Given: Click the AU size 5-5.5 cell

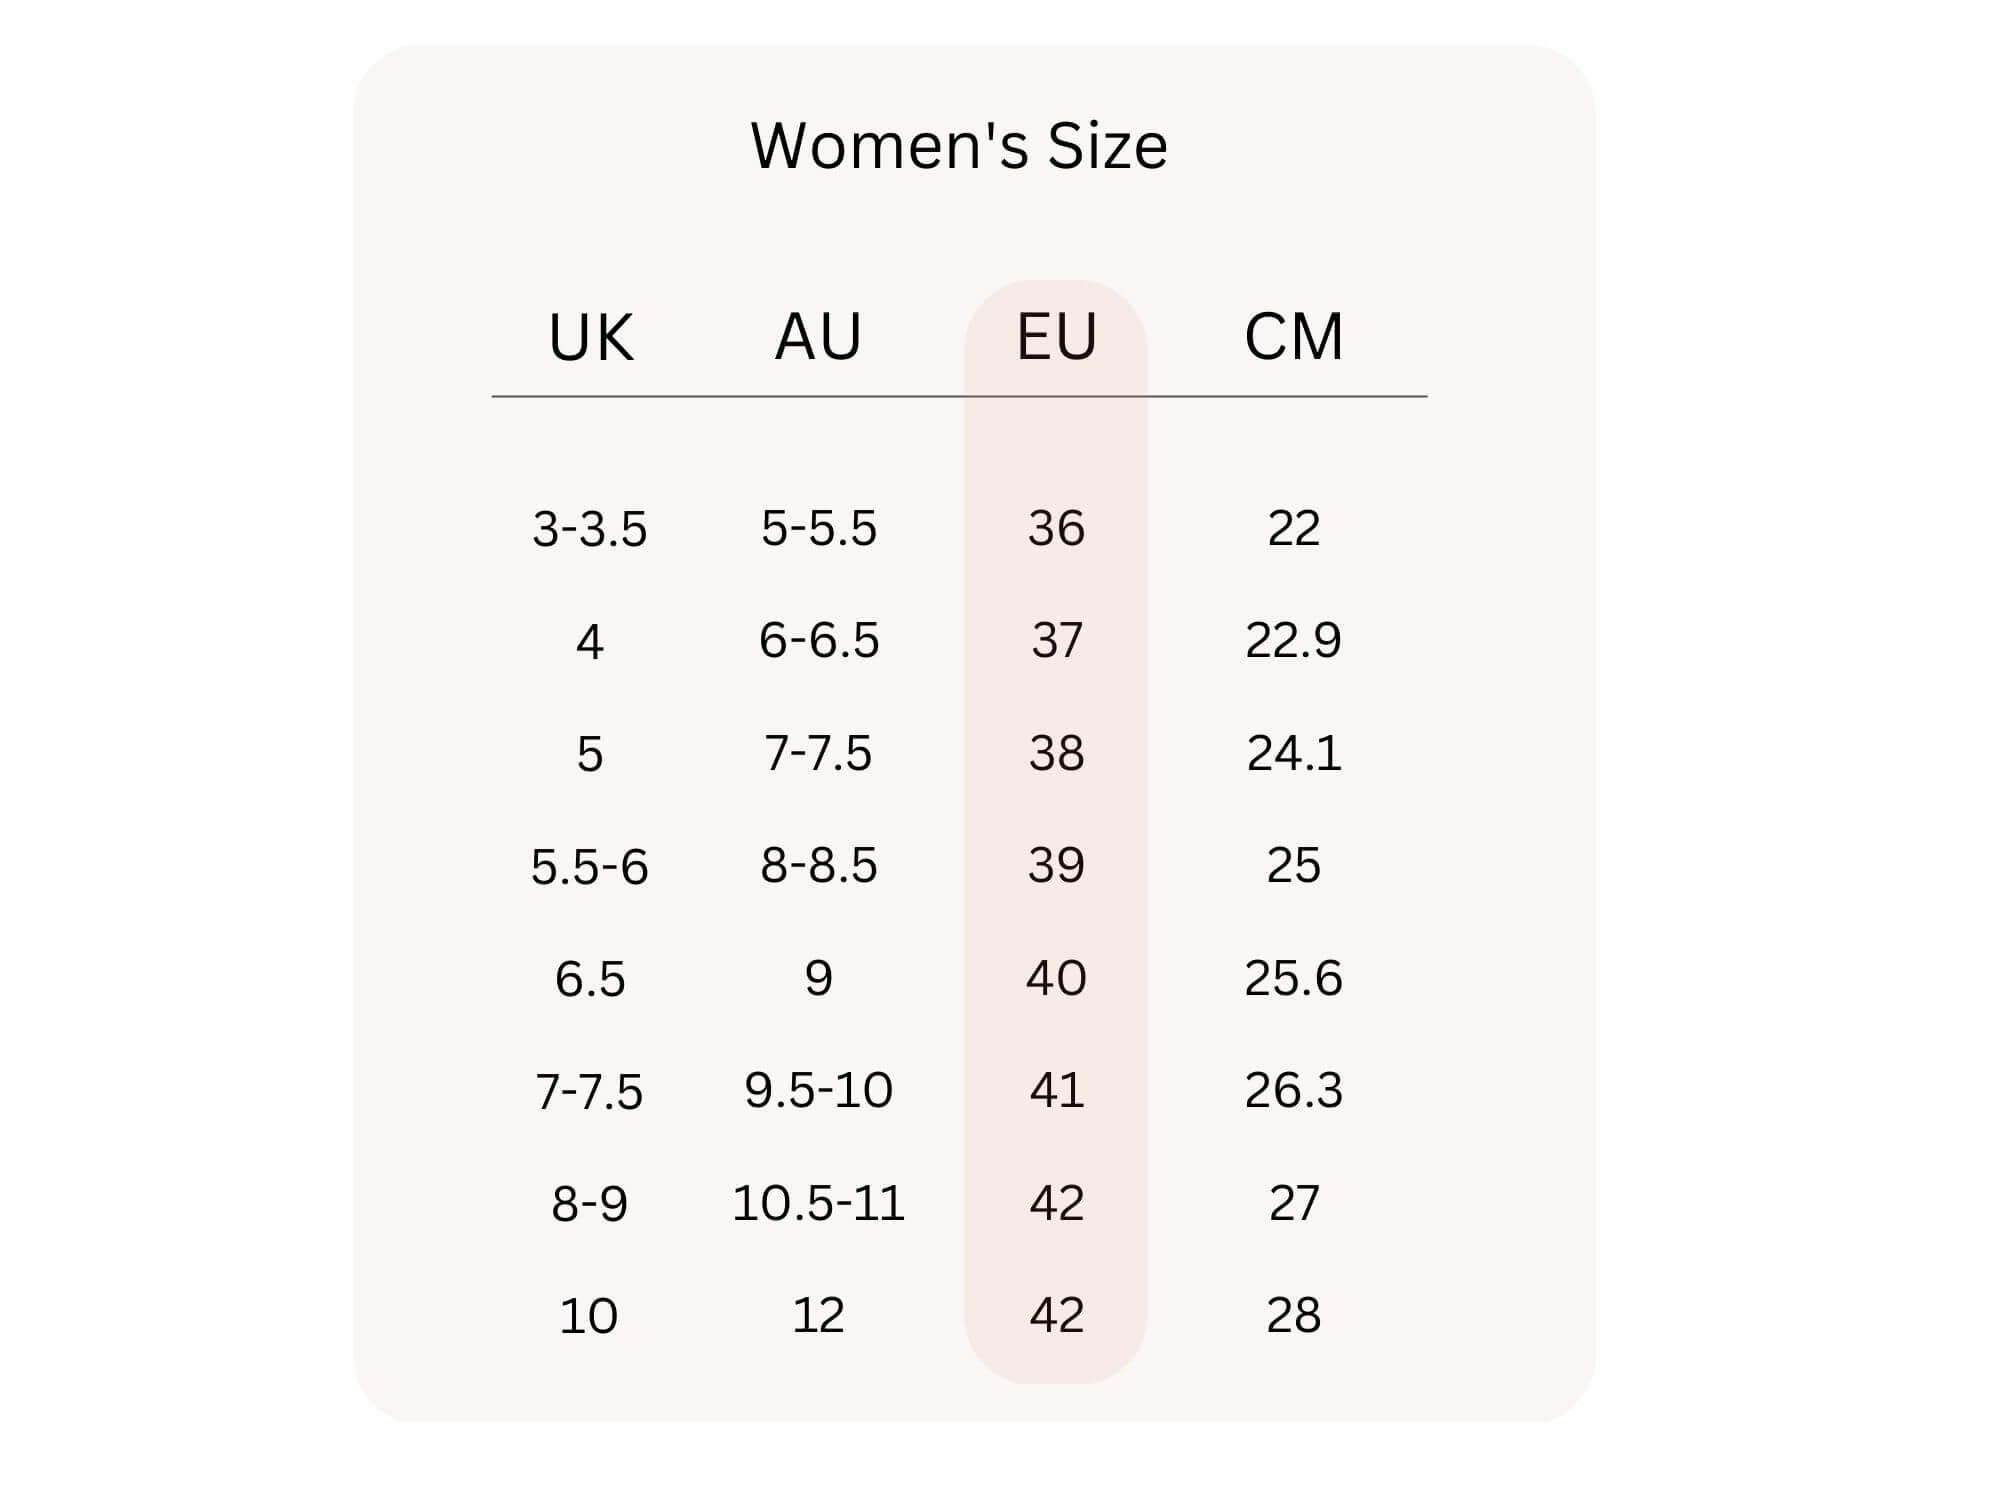Looking at the screenshot, I should [x=818, y=527].
